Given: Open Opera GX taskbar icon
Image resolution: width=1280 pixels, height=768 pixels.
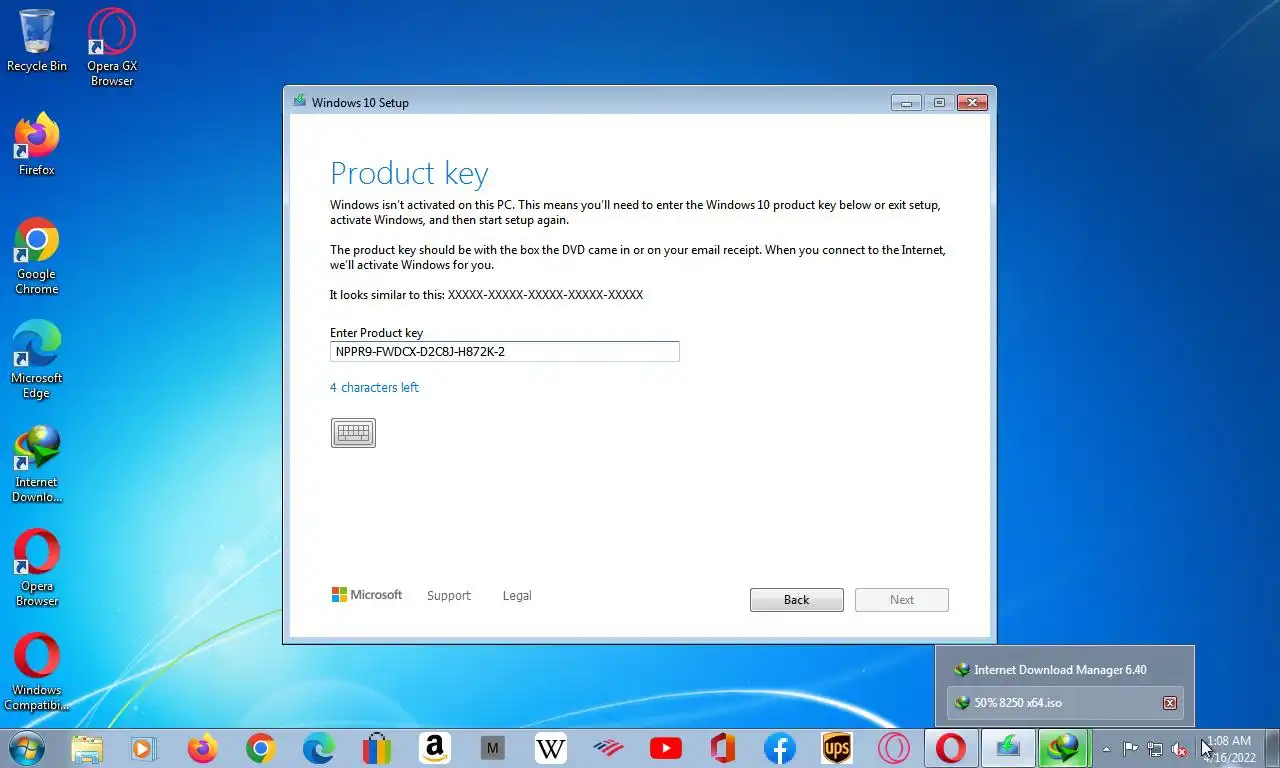Looking at the screenshot, I should click(894, 748).
